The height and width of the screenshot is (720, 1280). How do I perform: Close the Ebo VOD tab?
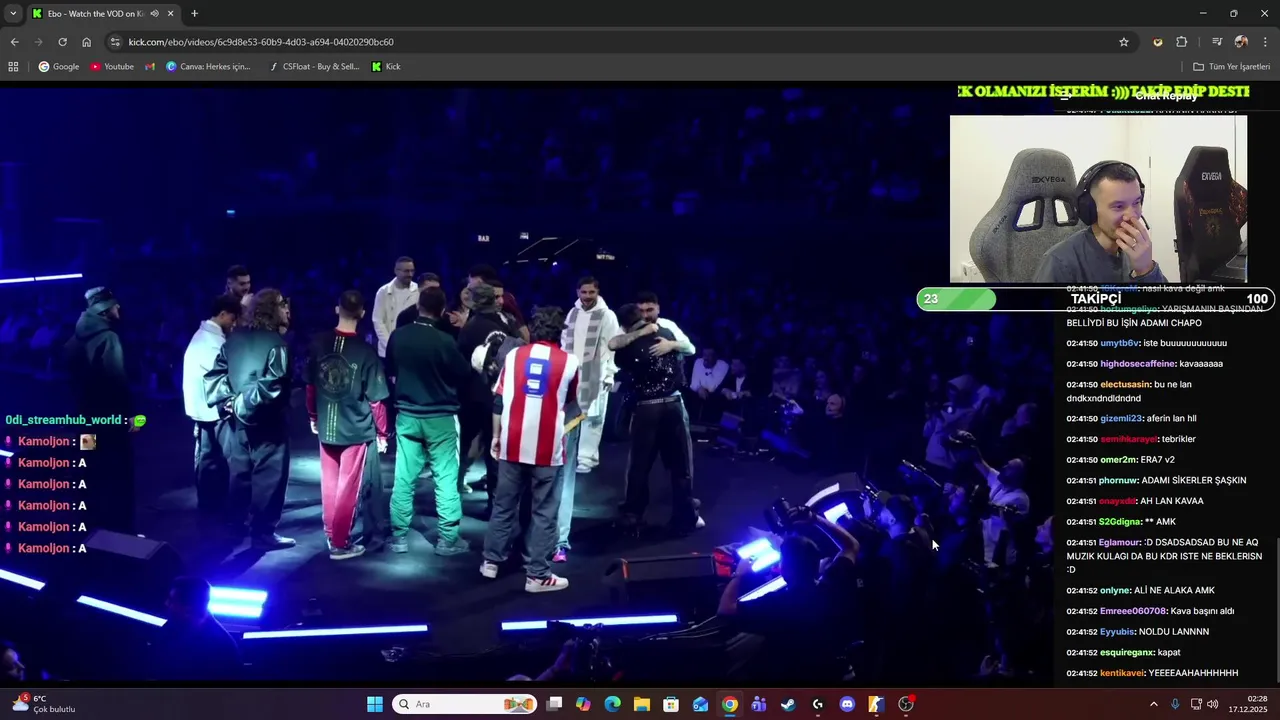(170, 14)
